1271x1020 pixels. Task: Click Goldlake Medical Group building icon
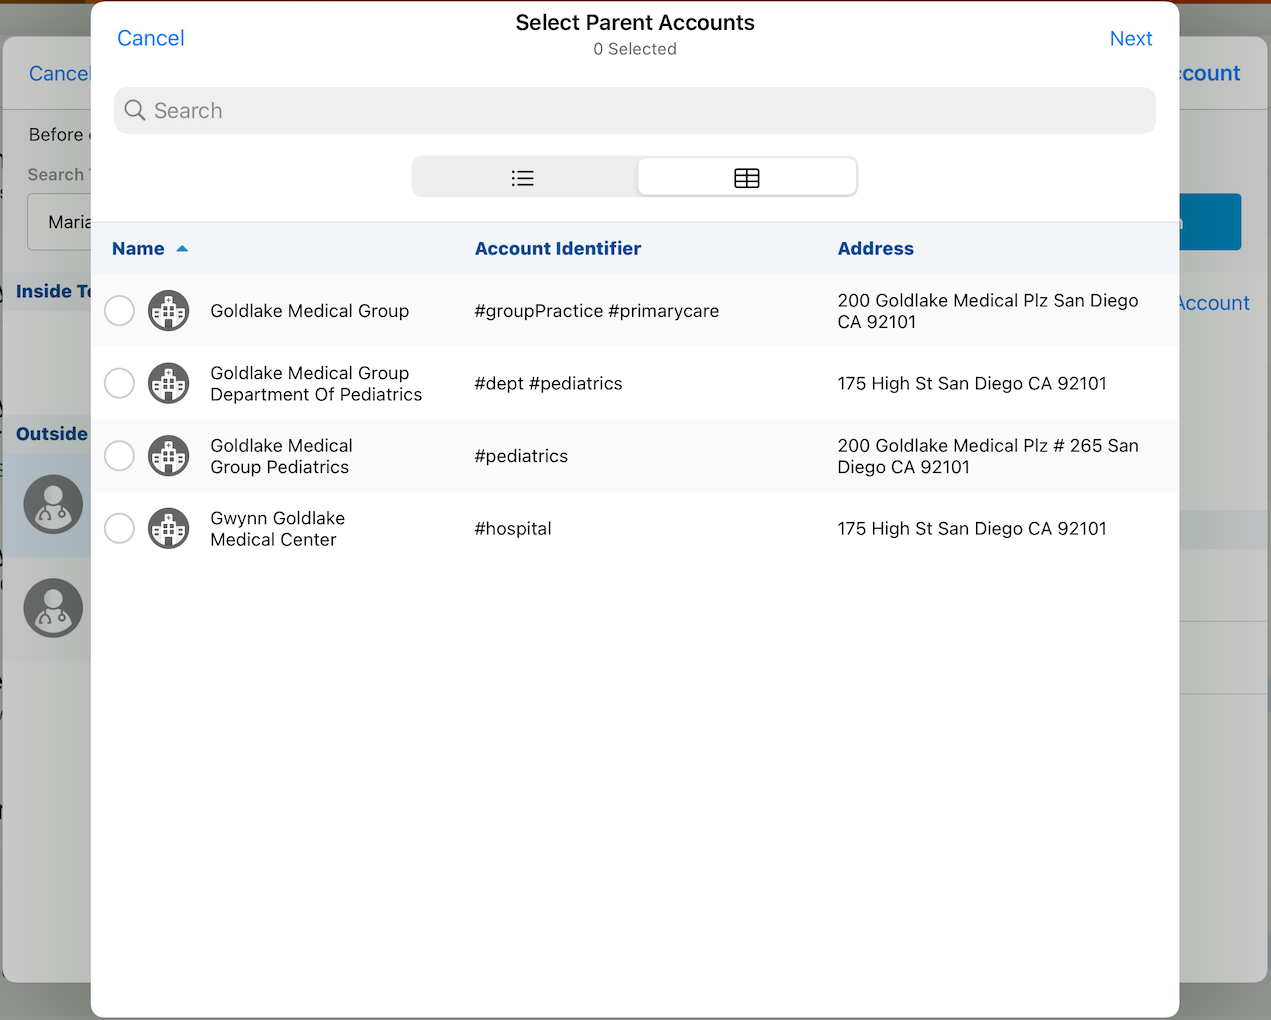click(x=168, y=311)
